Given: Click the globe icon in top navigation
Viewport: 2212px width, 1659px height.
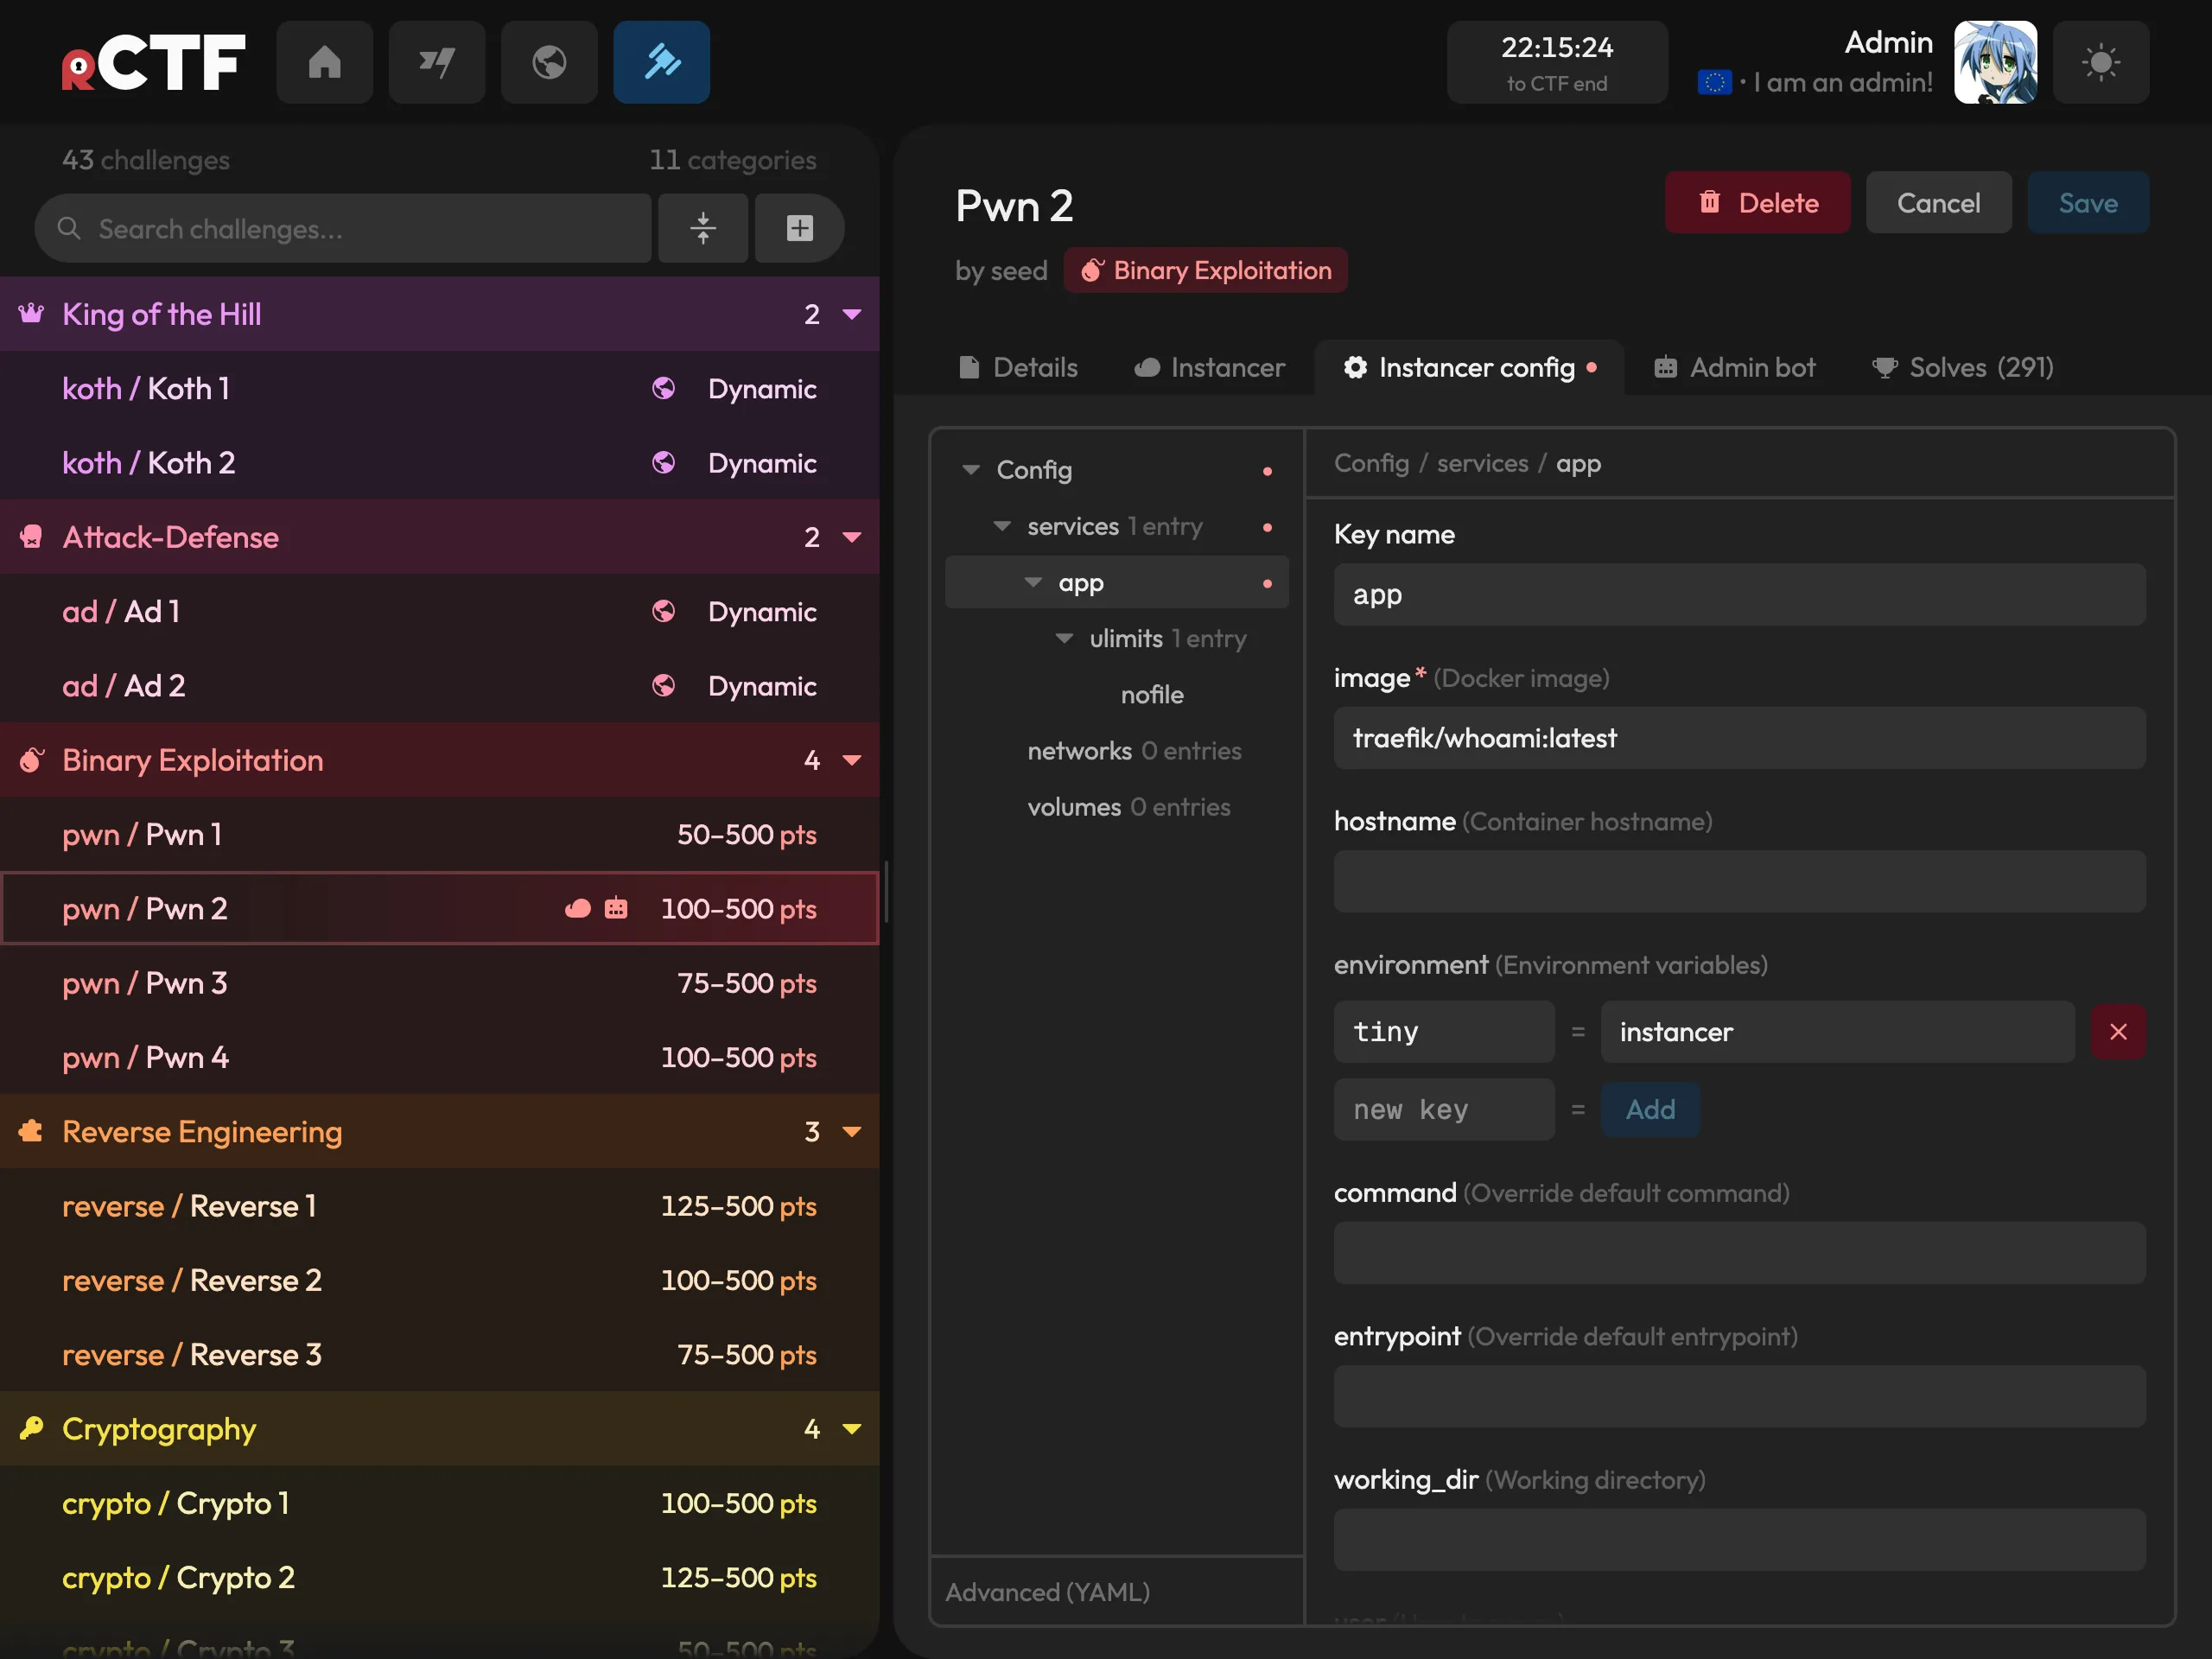Looking at the screenshot, I should pos(549,62).
